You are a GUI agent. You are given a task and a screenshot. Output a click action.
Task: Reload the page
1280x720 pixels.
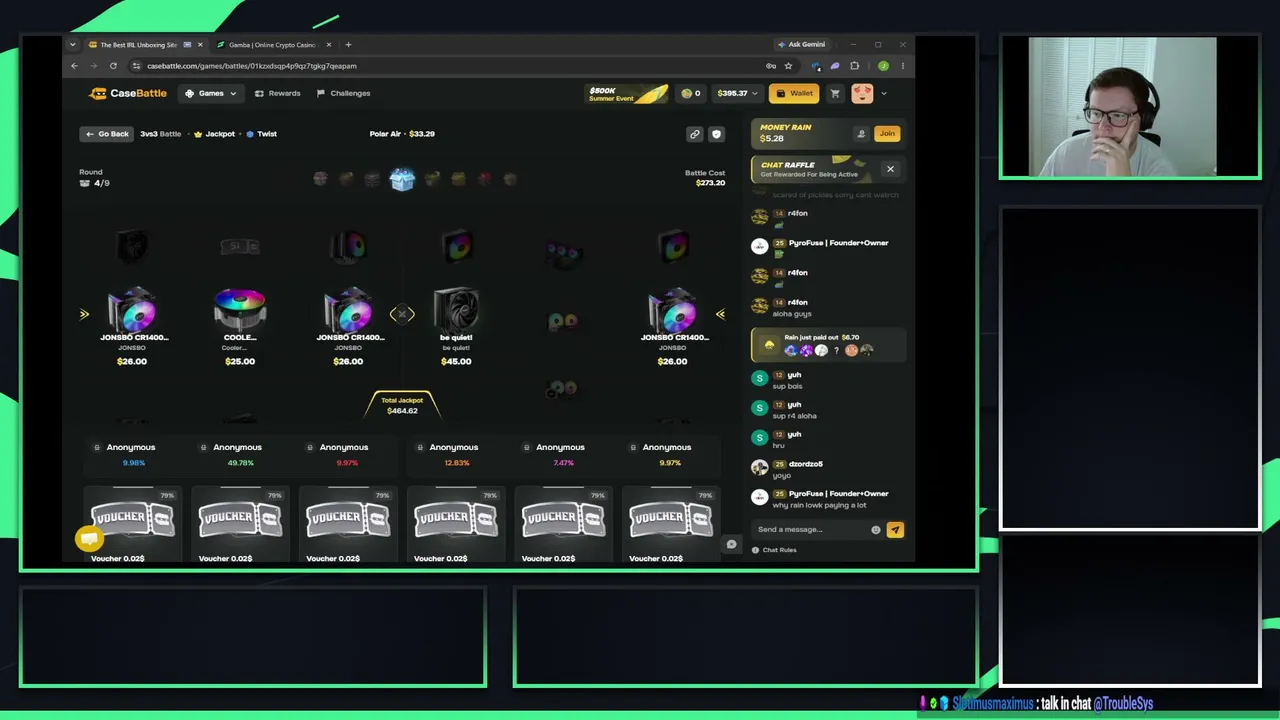coord(113,66)
